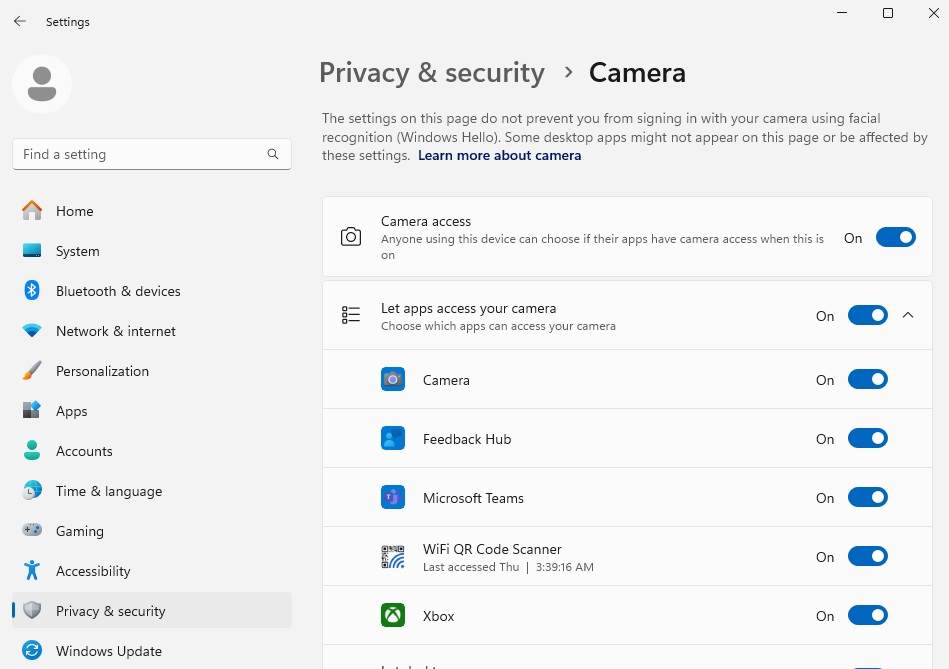Go back to Privacy & security breadcrumb

tap(432, 73)
